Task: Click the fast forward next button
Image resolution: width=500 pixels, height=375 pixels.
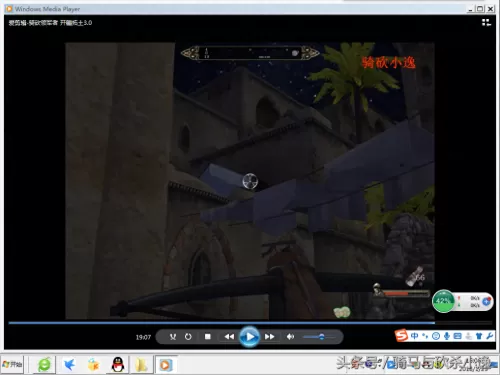Action: (x=269, y=337)
